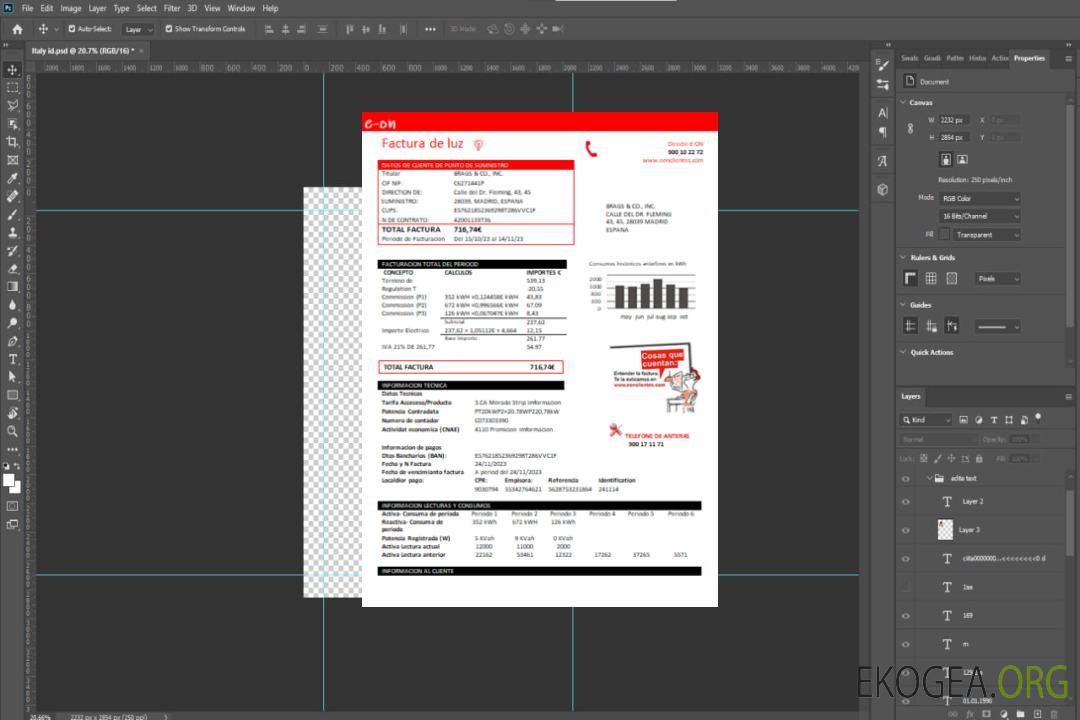This screenshot has width=1080, height=720.
Task: Open the color Mode dropdown showing RGB Color
Action: [980, 198]
